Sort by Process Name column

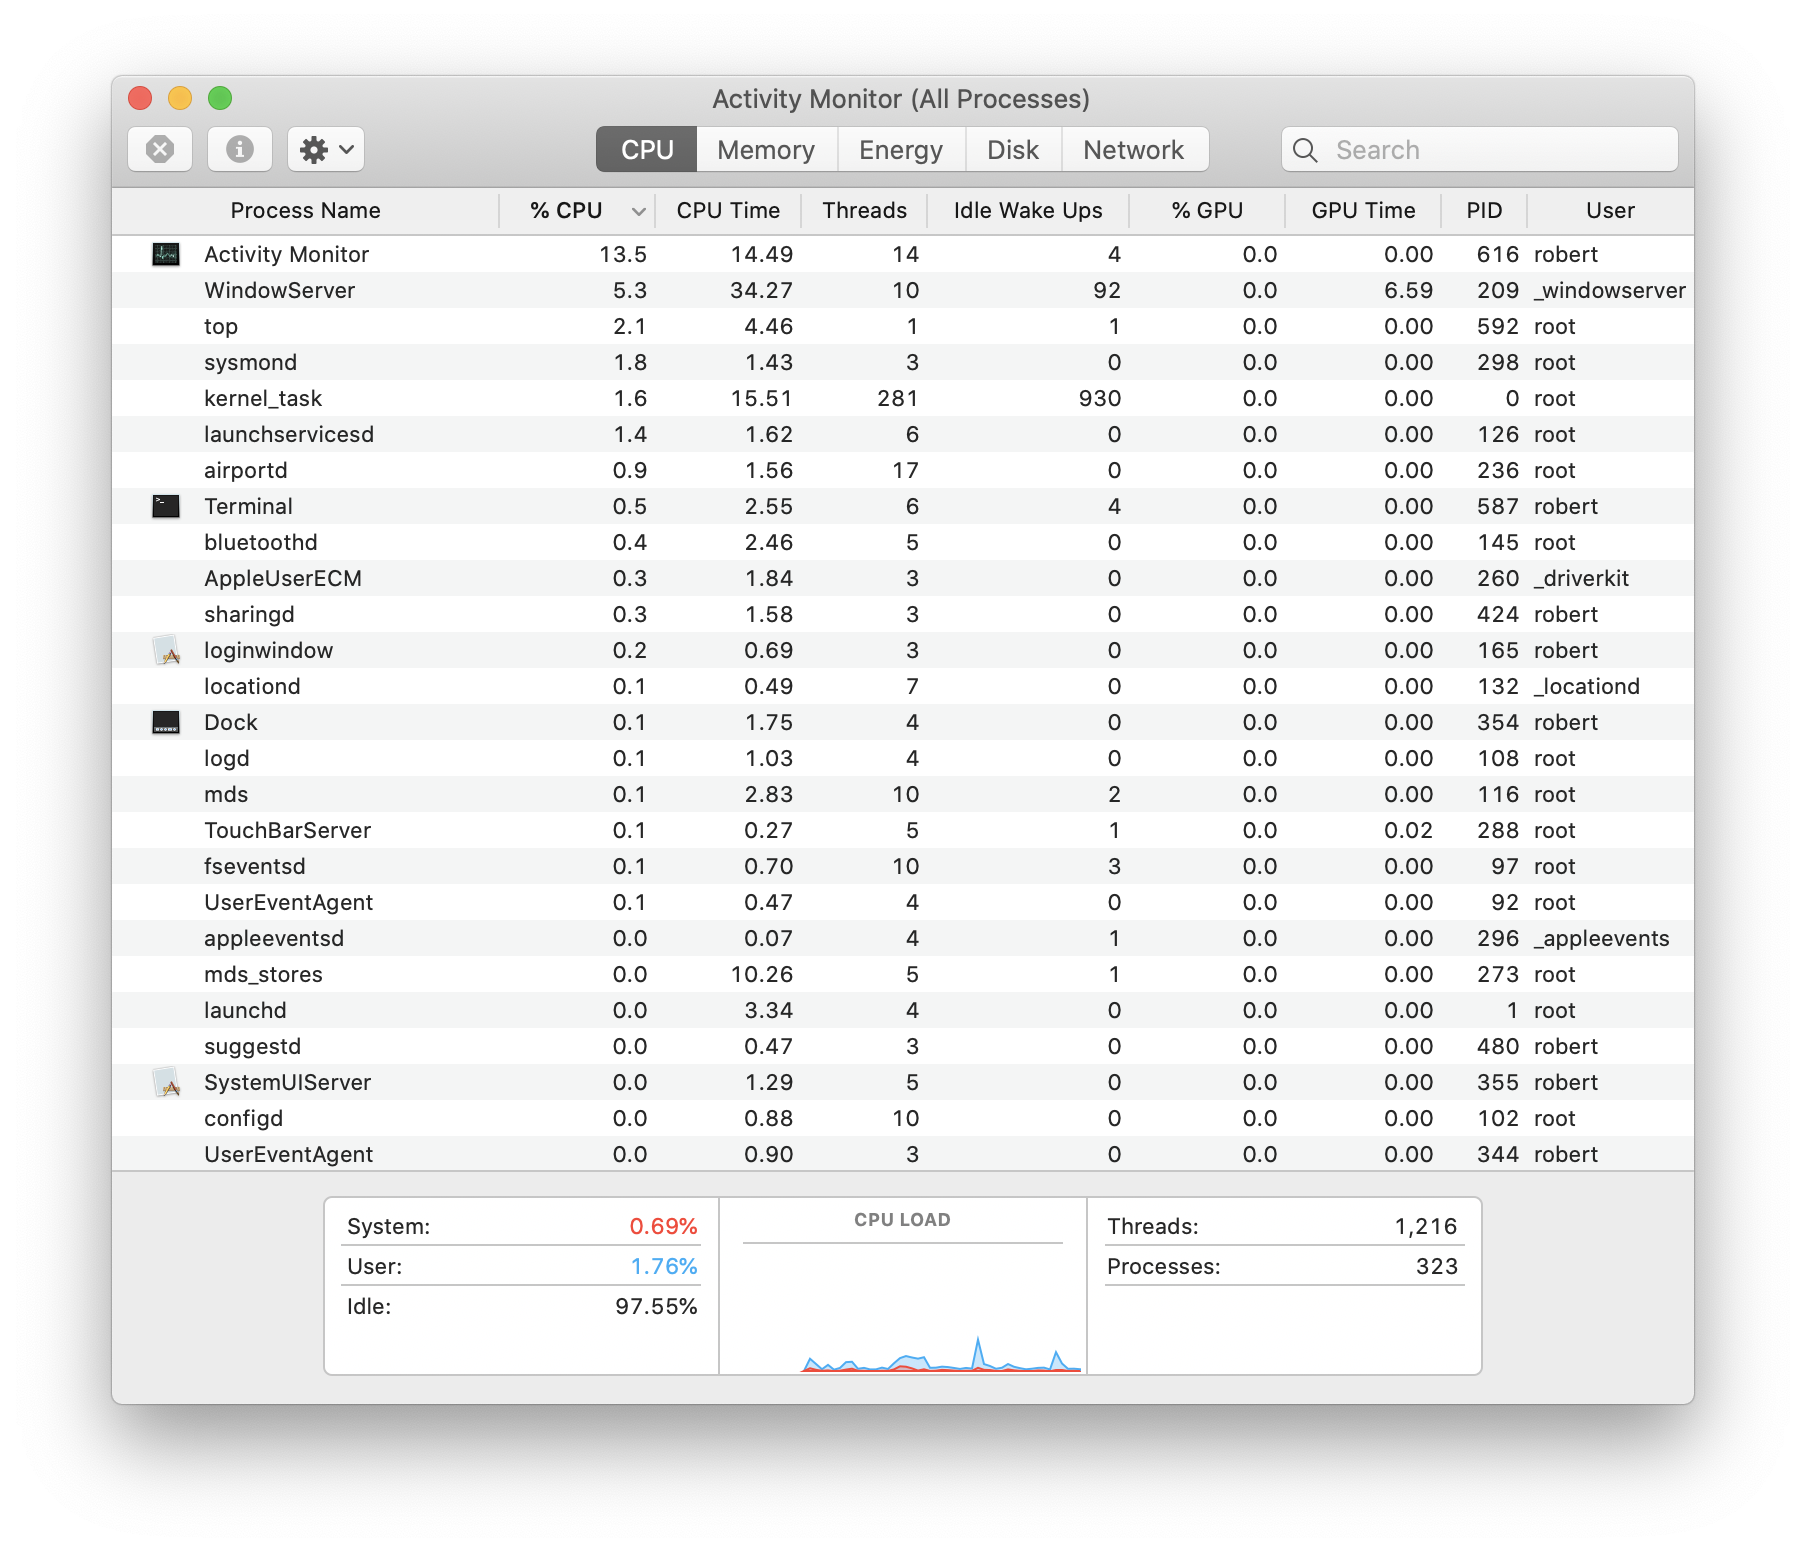point(306,211)
